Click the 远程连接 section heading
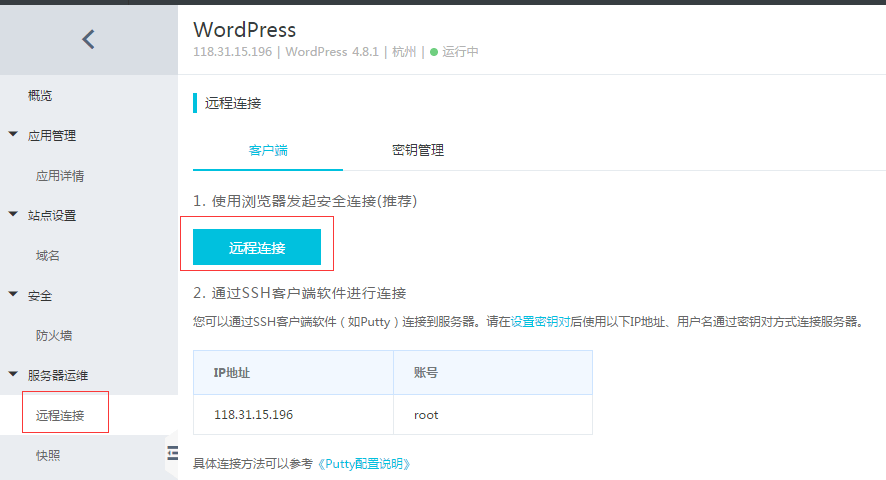 click(233, 103)
